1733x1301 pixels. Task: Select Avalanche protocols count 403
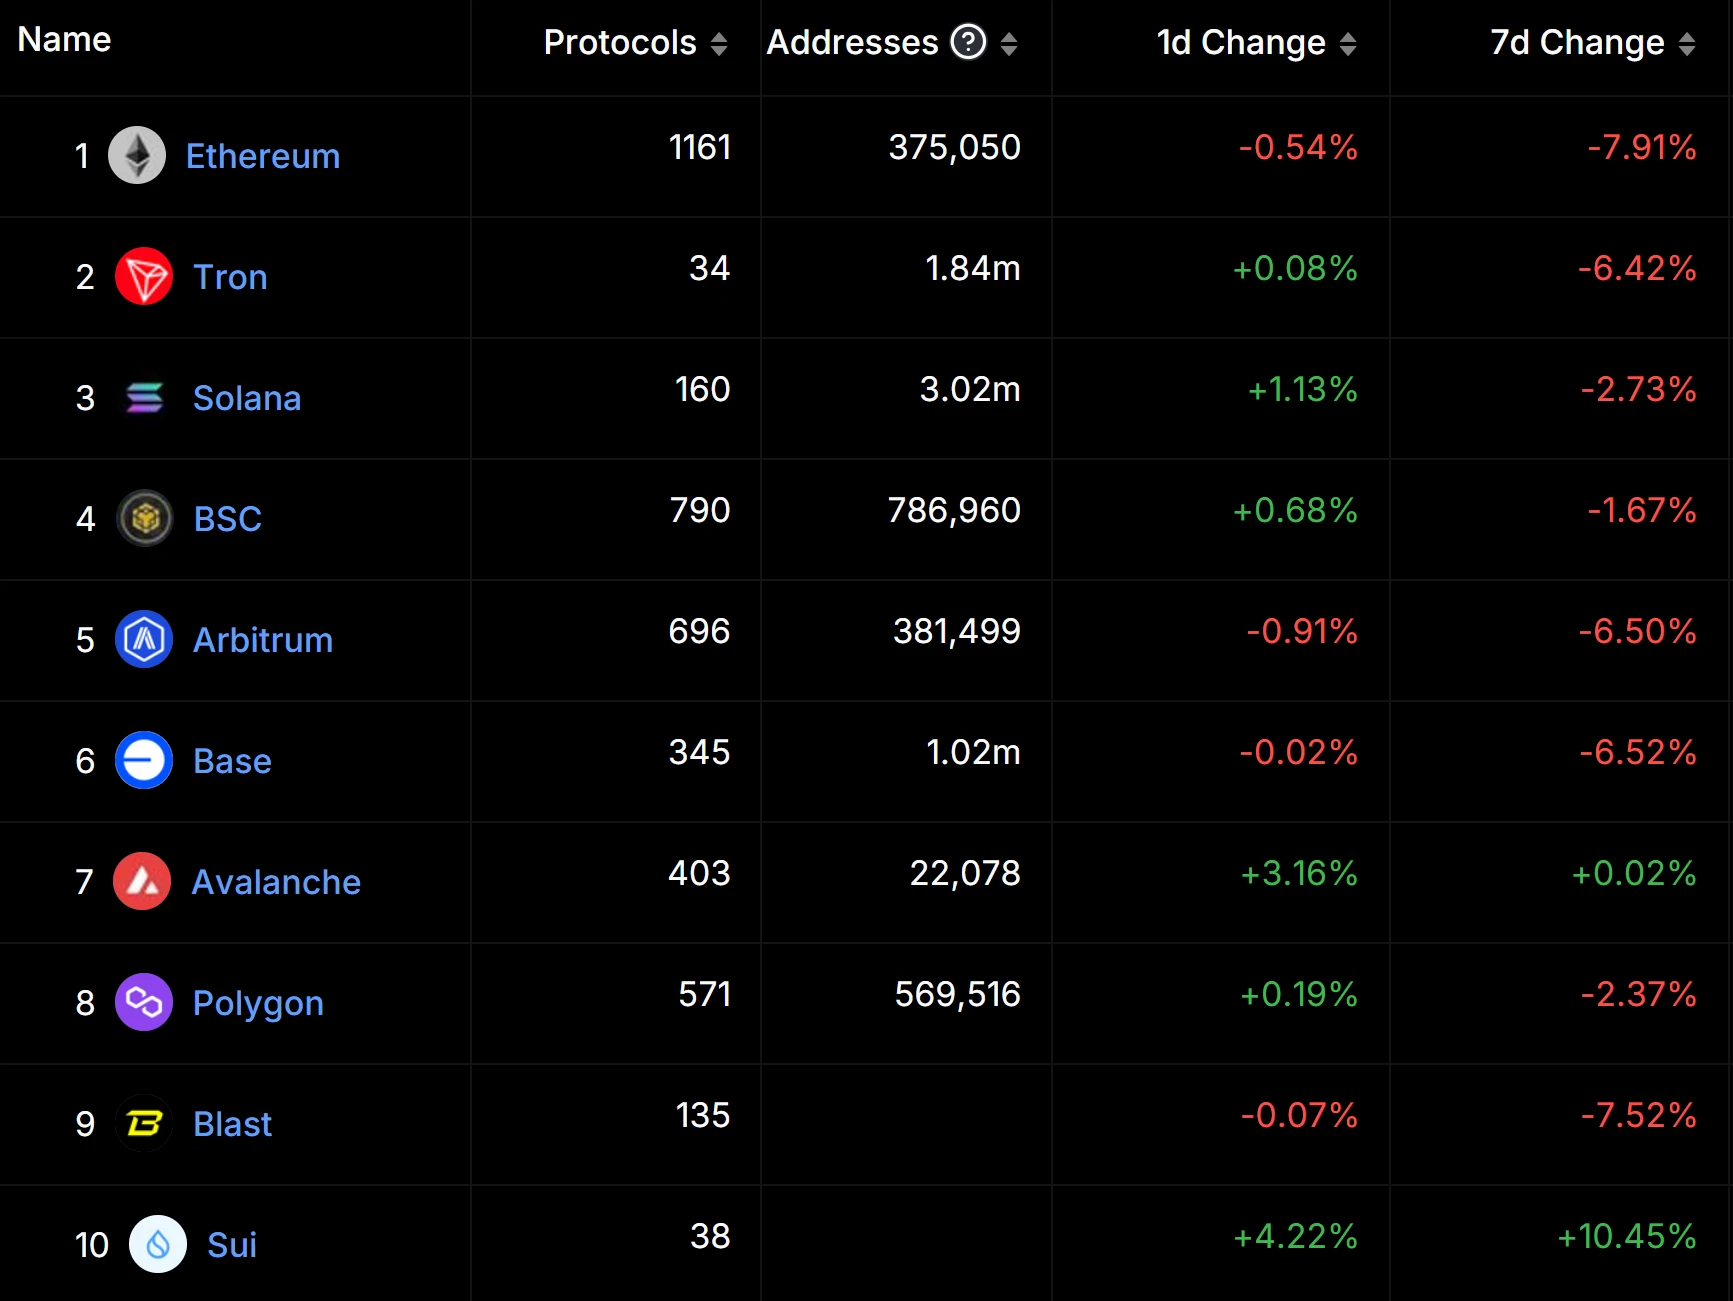point(699,873)
